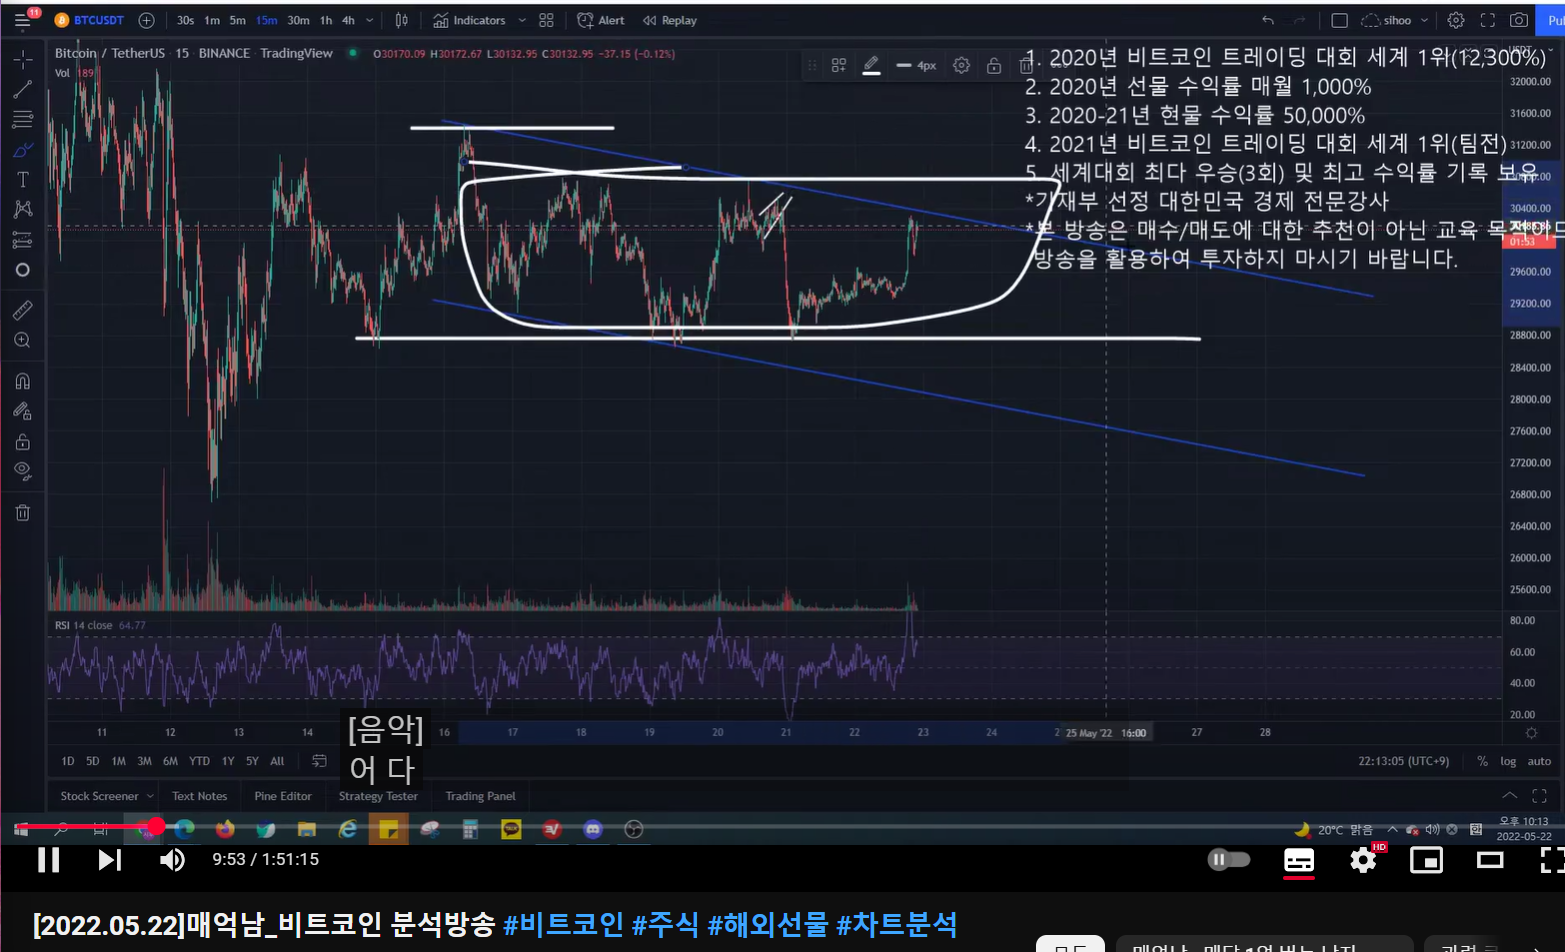This screenshot has height=952, width=1565.
Task: Collapse the bottom panel with the chevron
Action: [x=1509, y=796]
